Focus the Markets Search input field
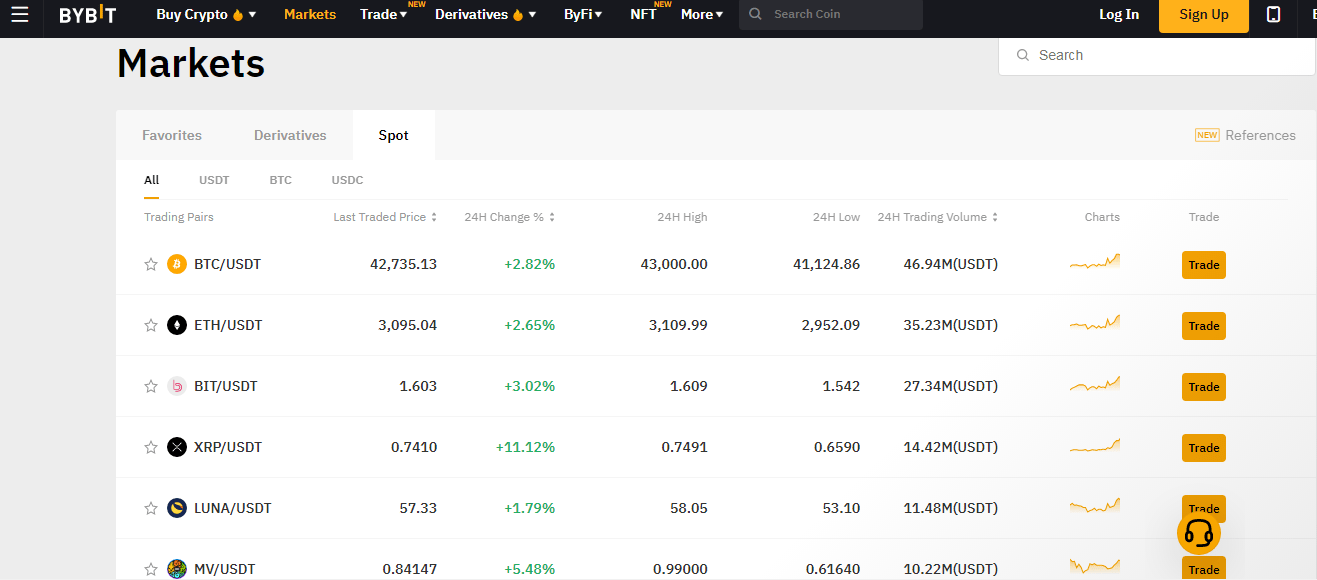The image size is (1317, 580). 1157,55
